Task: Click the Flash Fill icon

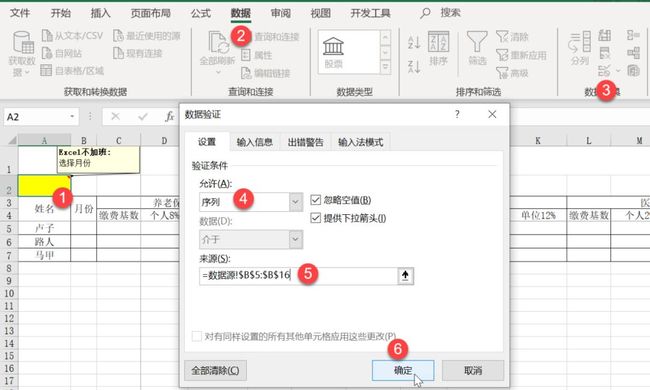Action: (x=604, y=35)
